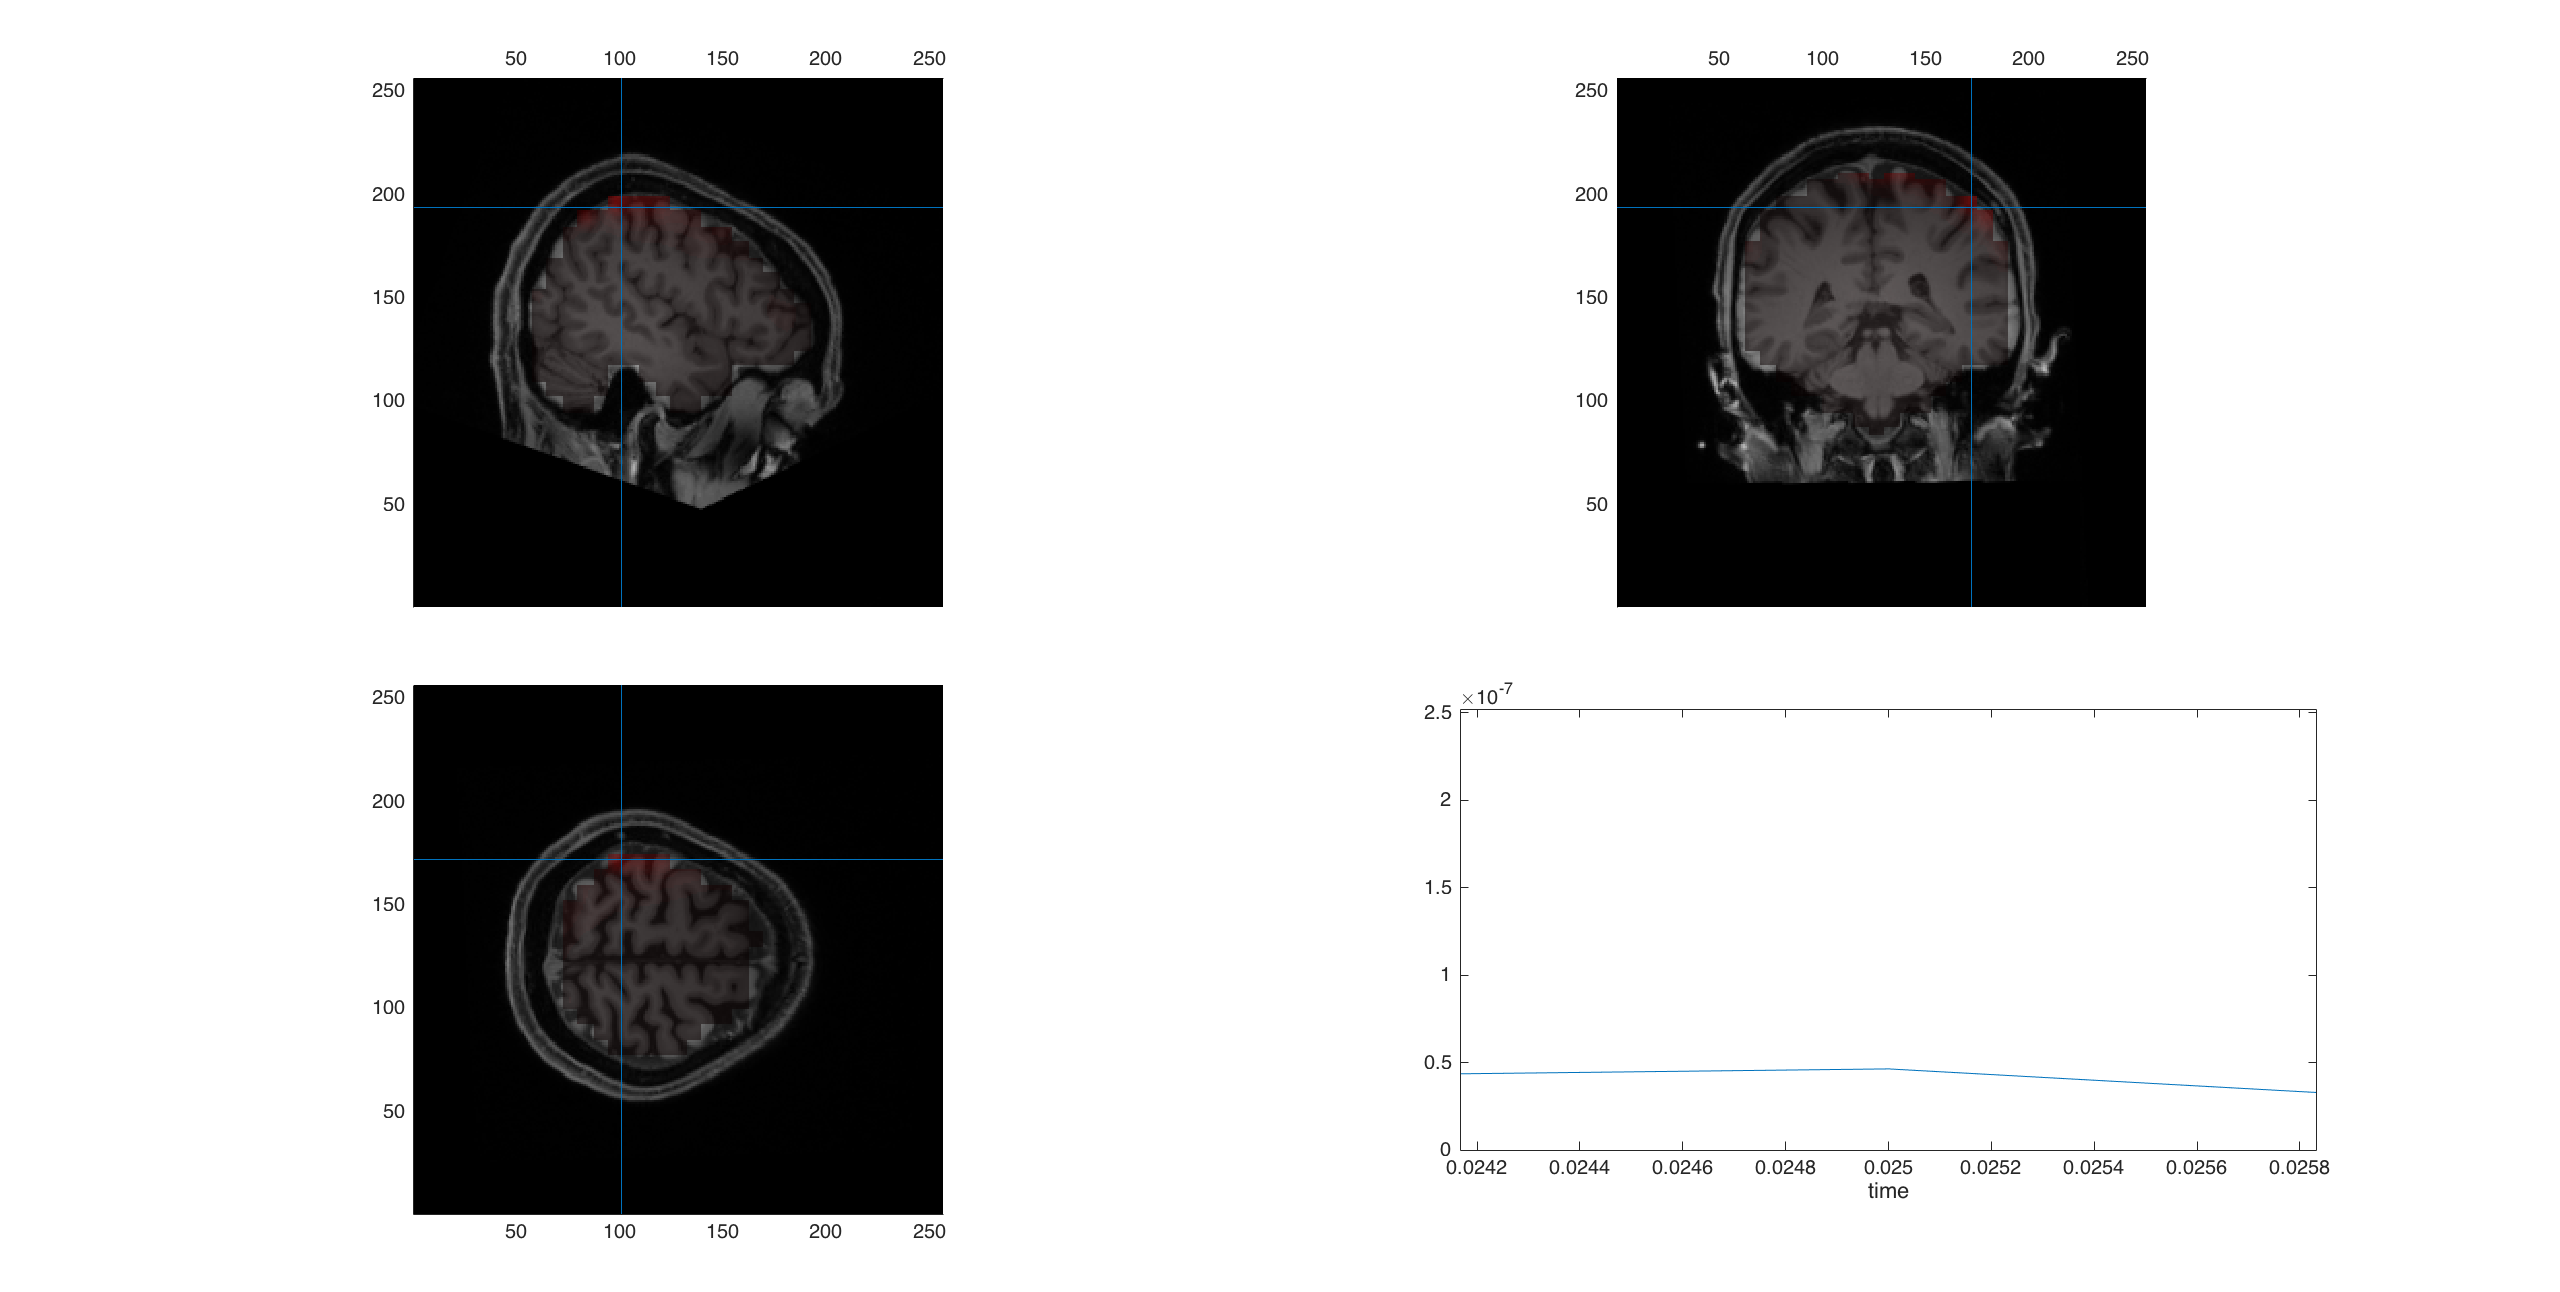Image resolution: width=2560 pixels, height=1292 pixels.
Task: Click the 0.0256 time axis tick
Action: 2197,1167
